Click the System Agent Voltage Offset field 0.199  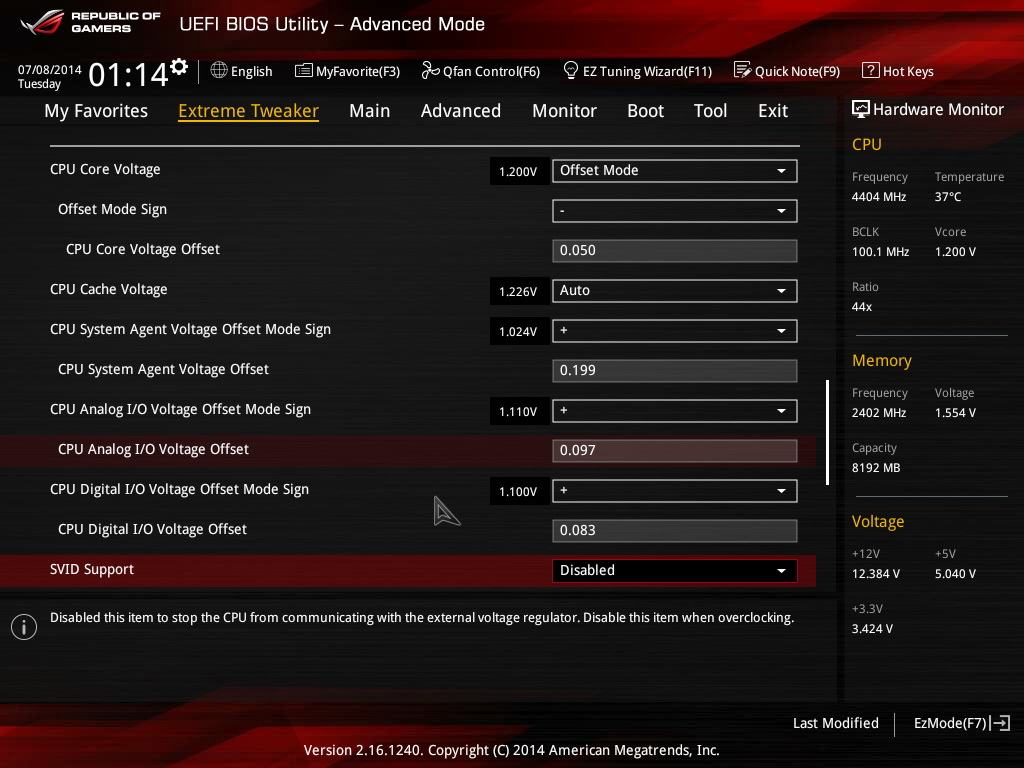coord(675,371)
